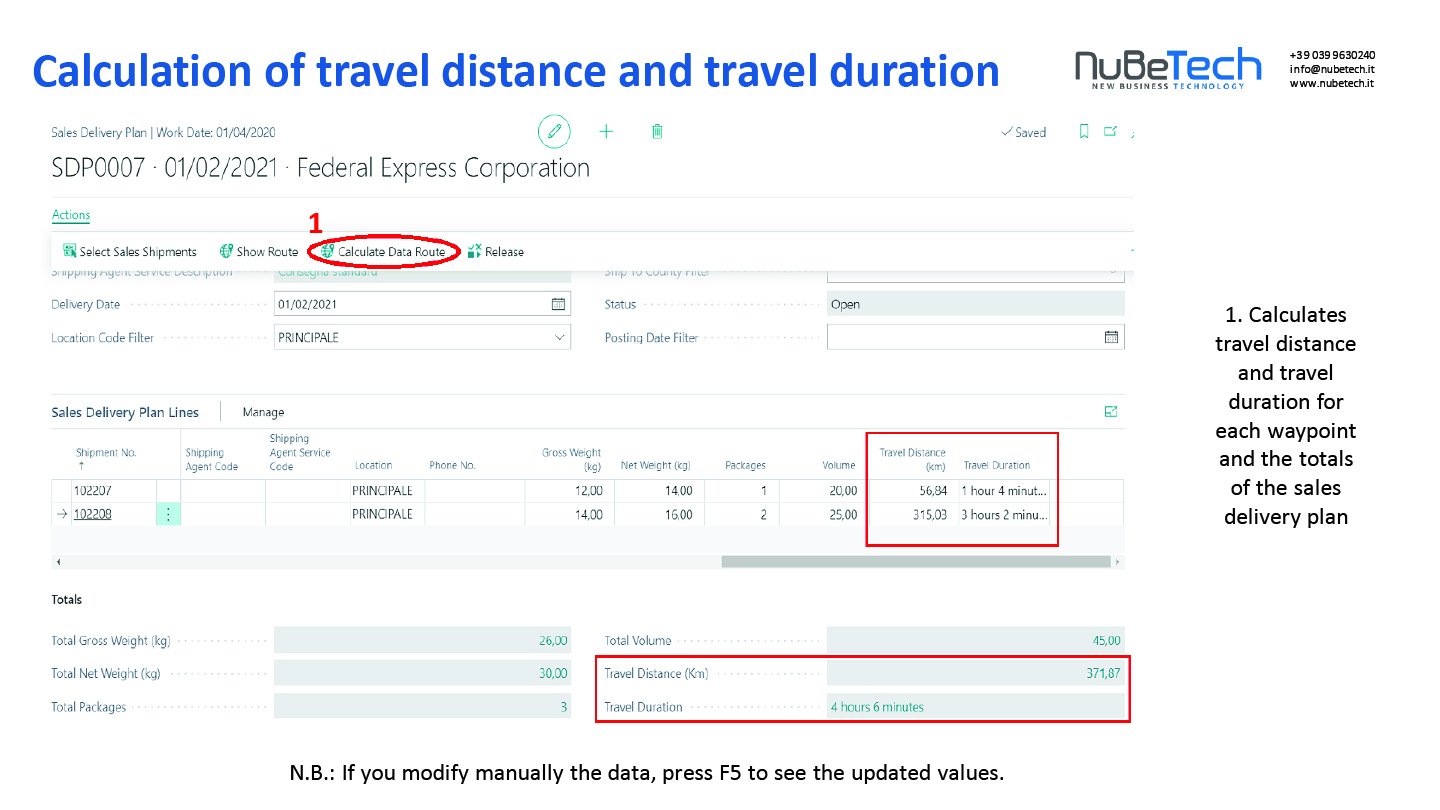Viewport: 1440px width, 810px height.
Task: Open the Actions menu
Action: (71, 215)
